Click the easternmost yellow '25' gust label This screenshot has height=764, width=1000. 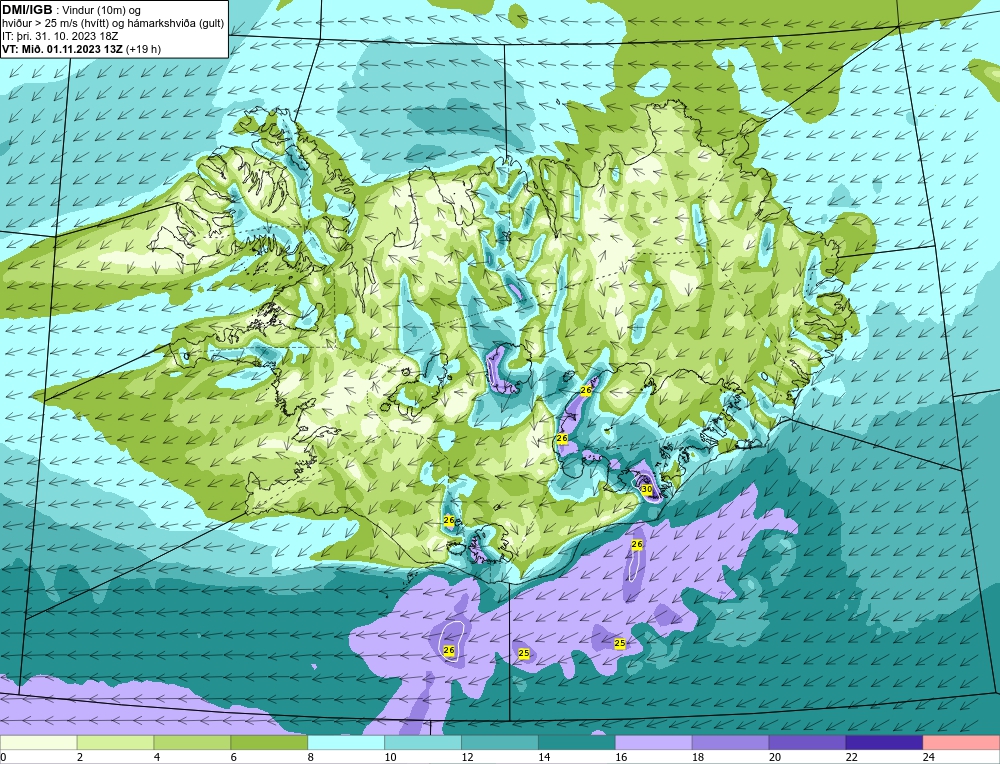click(620, 643)
